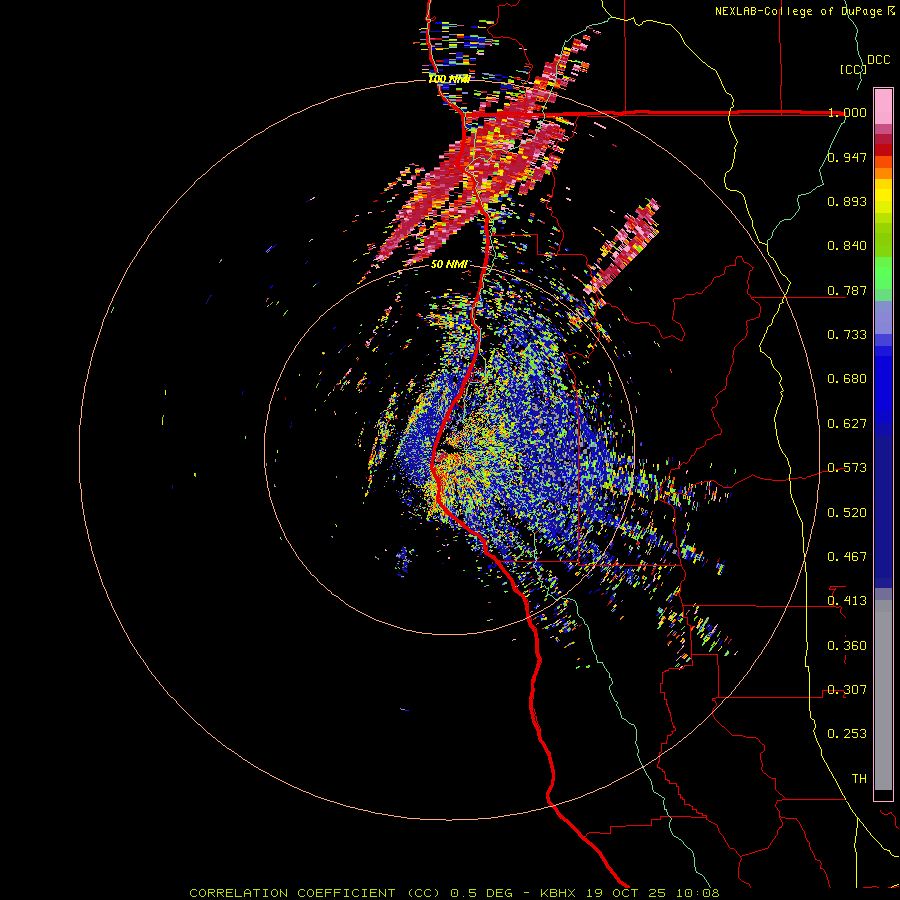Screen dimensions: 900x900
Task: Click the 0.733 scale value
Action: point(847,335)
